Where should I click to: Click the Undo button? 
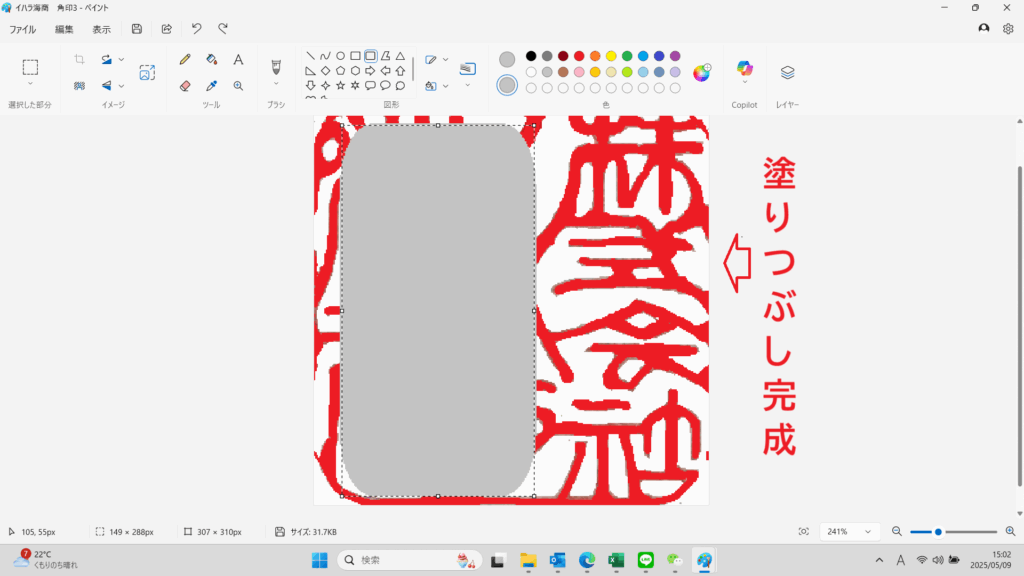click(196, 29)
